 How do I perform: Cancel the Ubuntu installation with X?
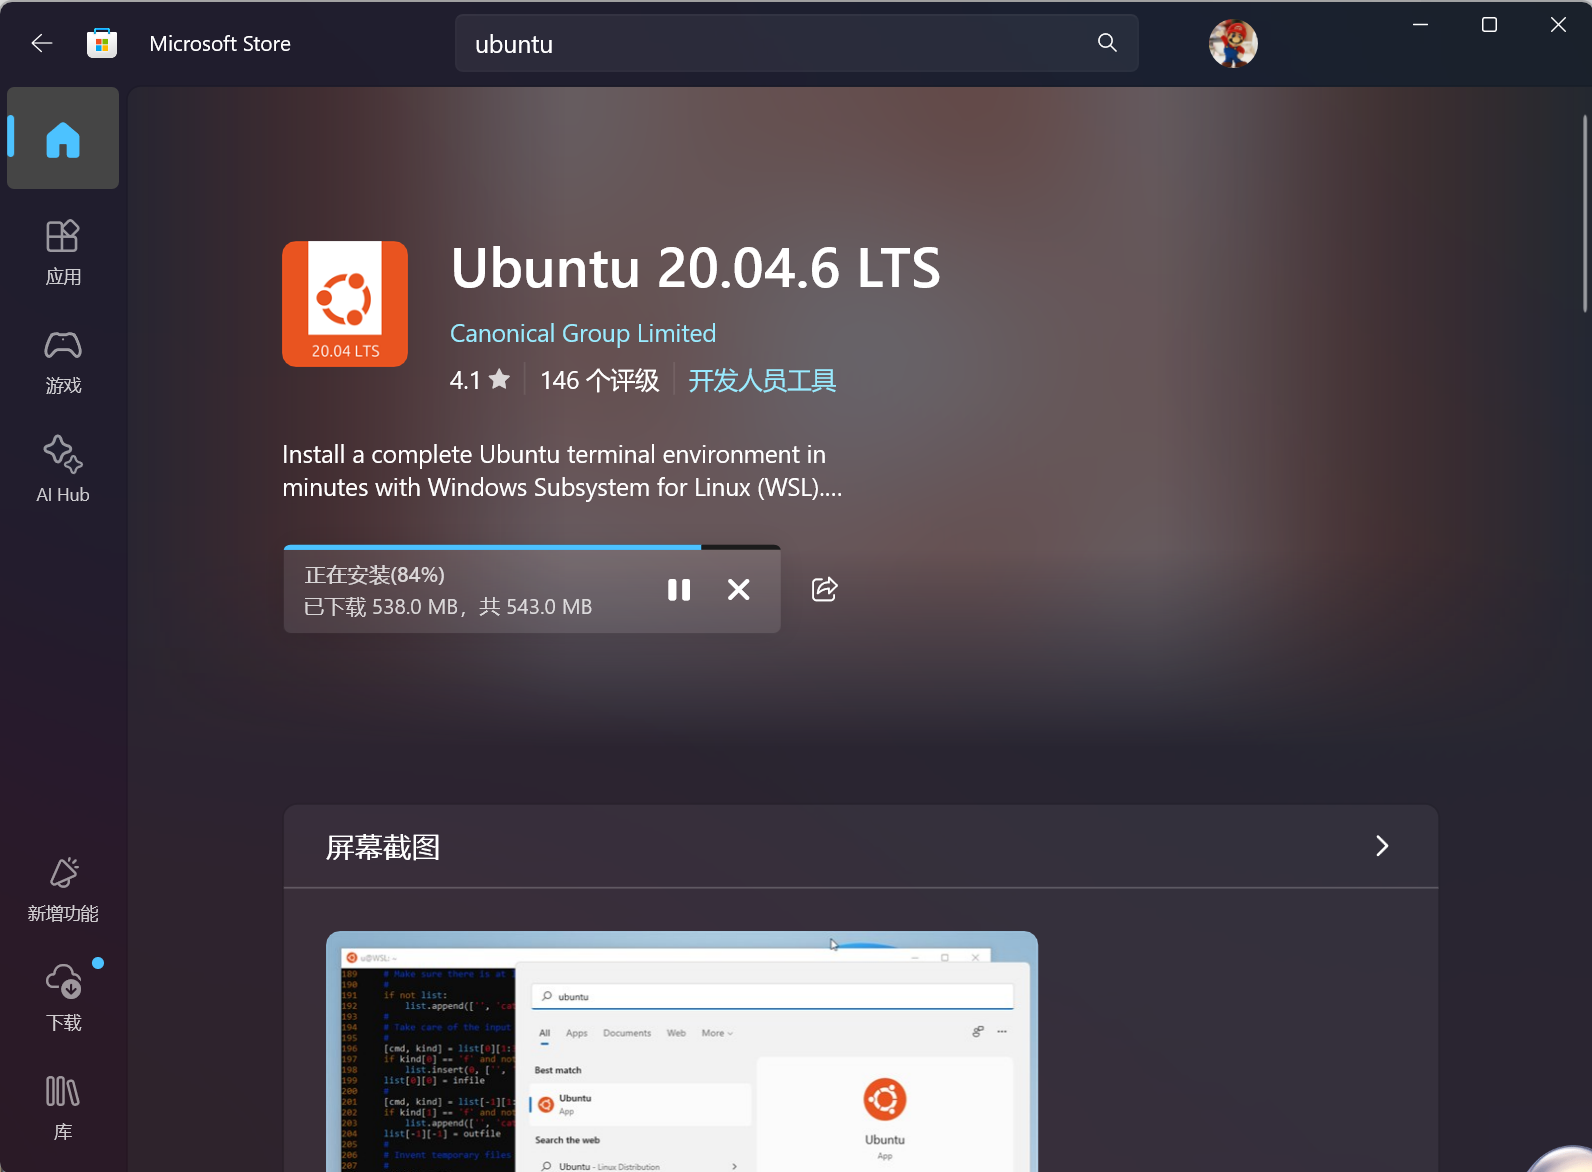pos(739,590)
